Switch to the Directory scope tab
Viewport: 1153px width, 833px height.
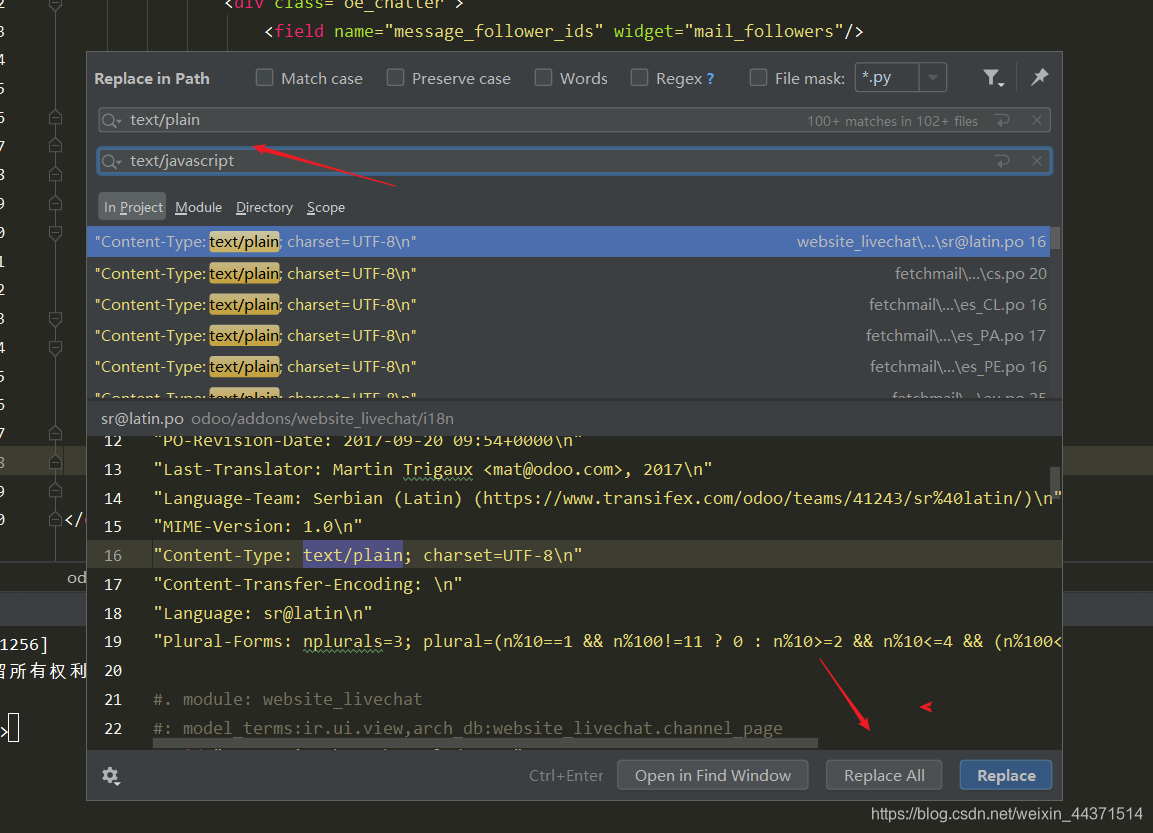click(264, 207)
